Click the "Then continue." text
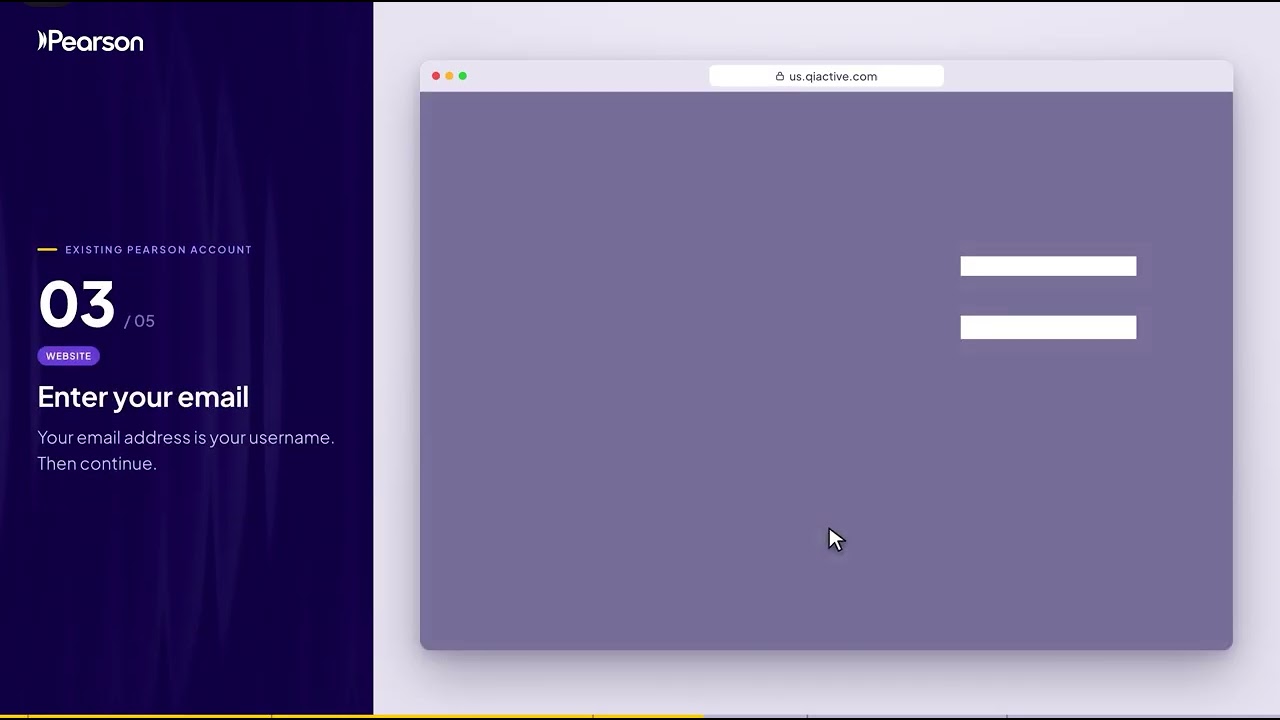This screenshot has height=720, width=1280. [x=97, y=464]
